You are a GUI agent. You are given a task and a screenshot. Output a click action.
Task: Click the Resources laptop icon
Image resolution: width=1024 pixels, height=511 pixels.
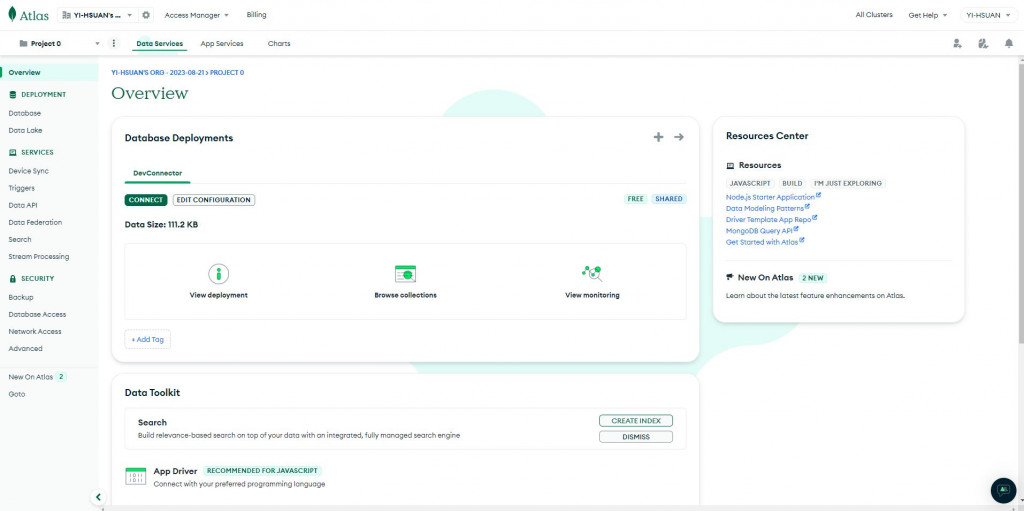[730, 166]
